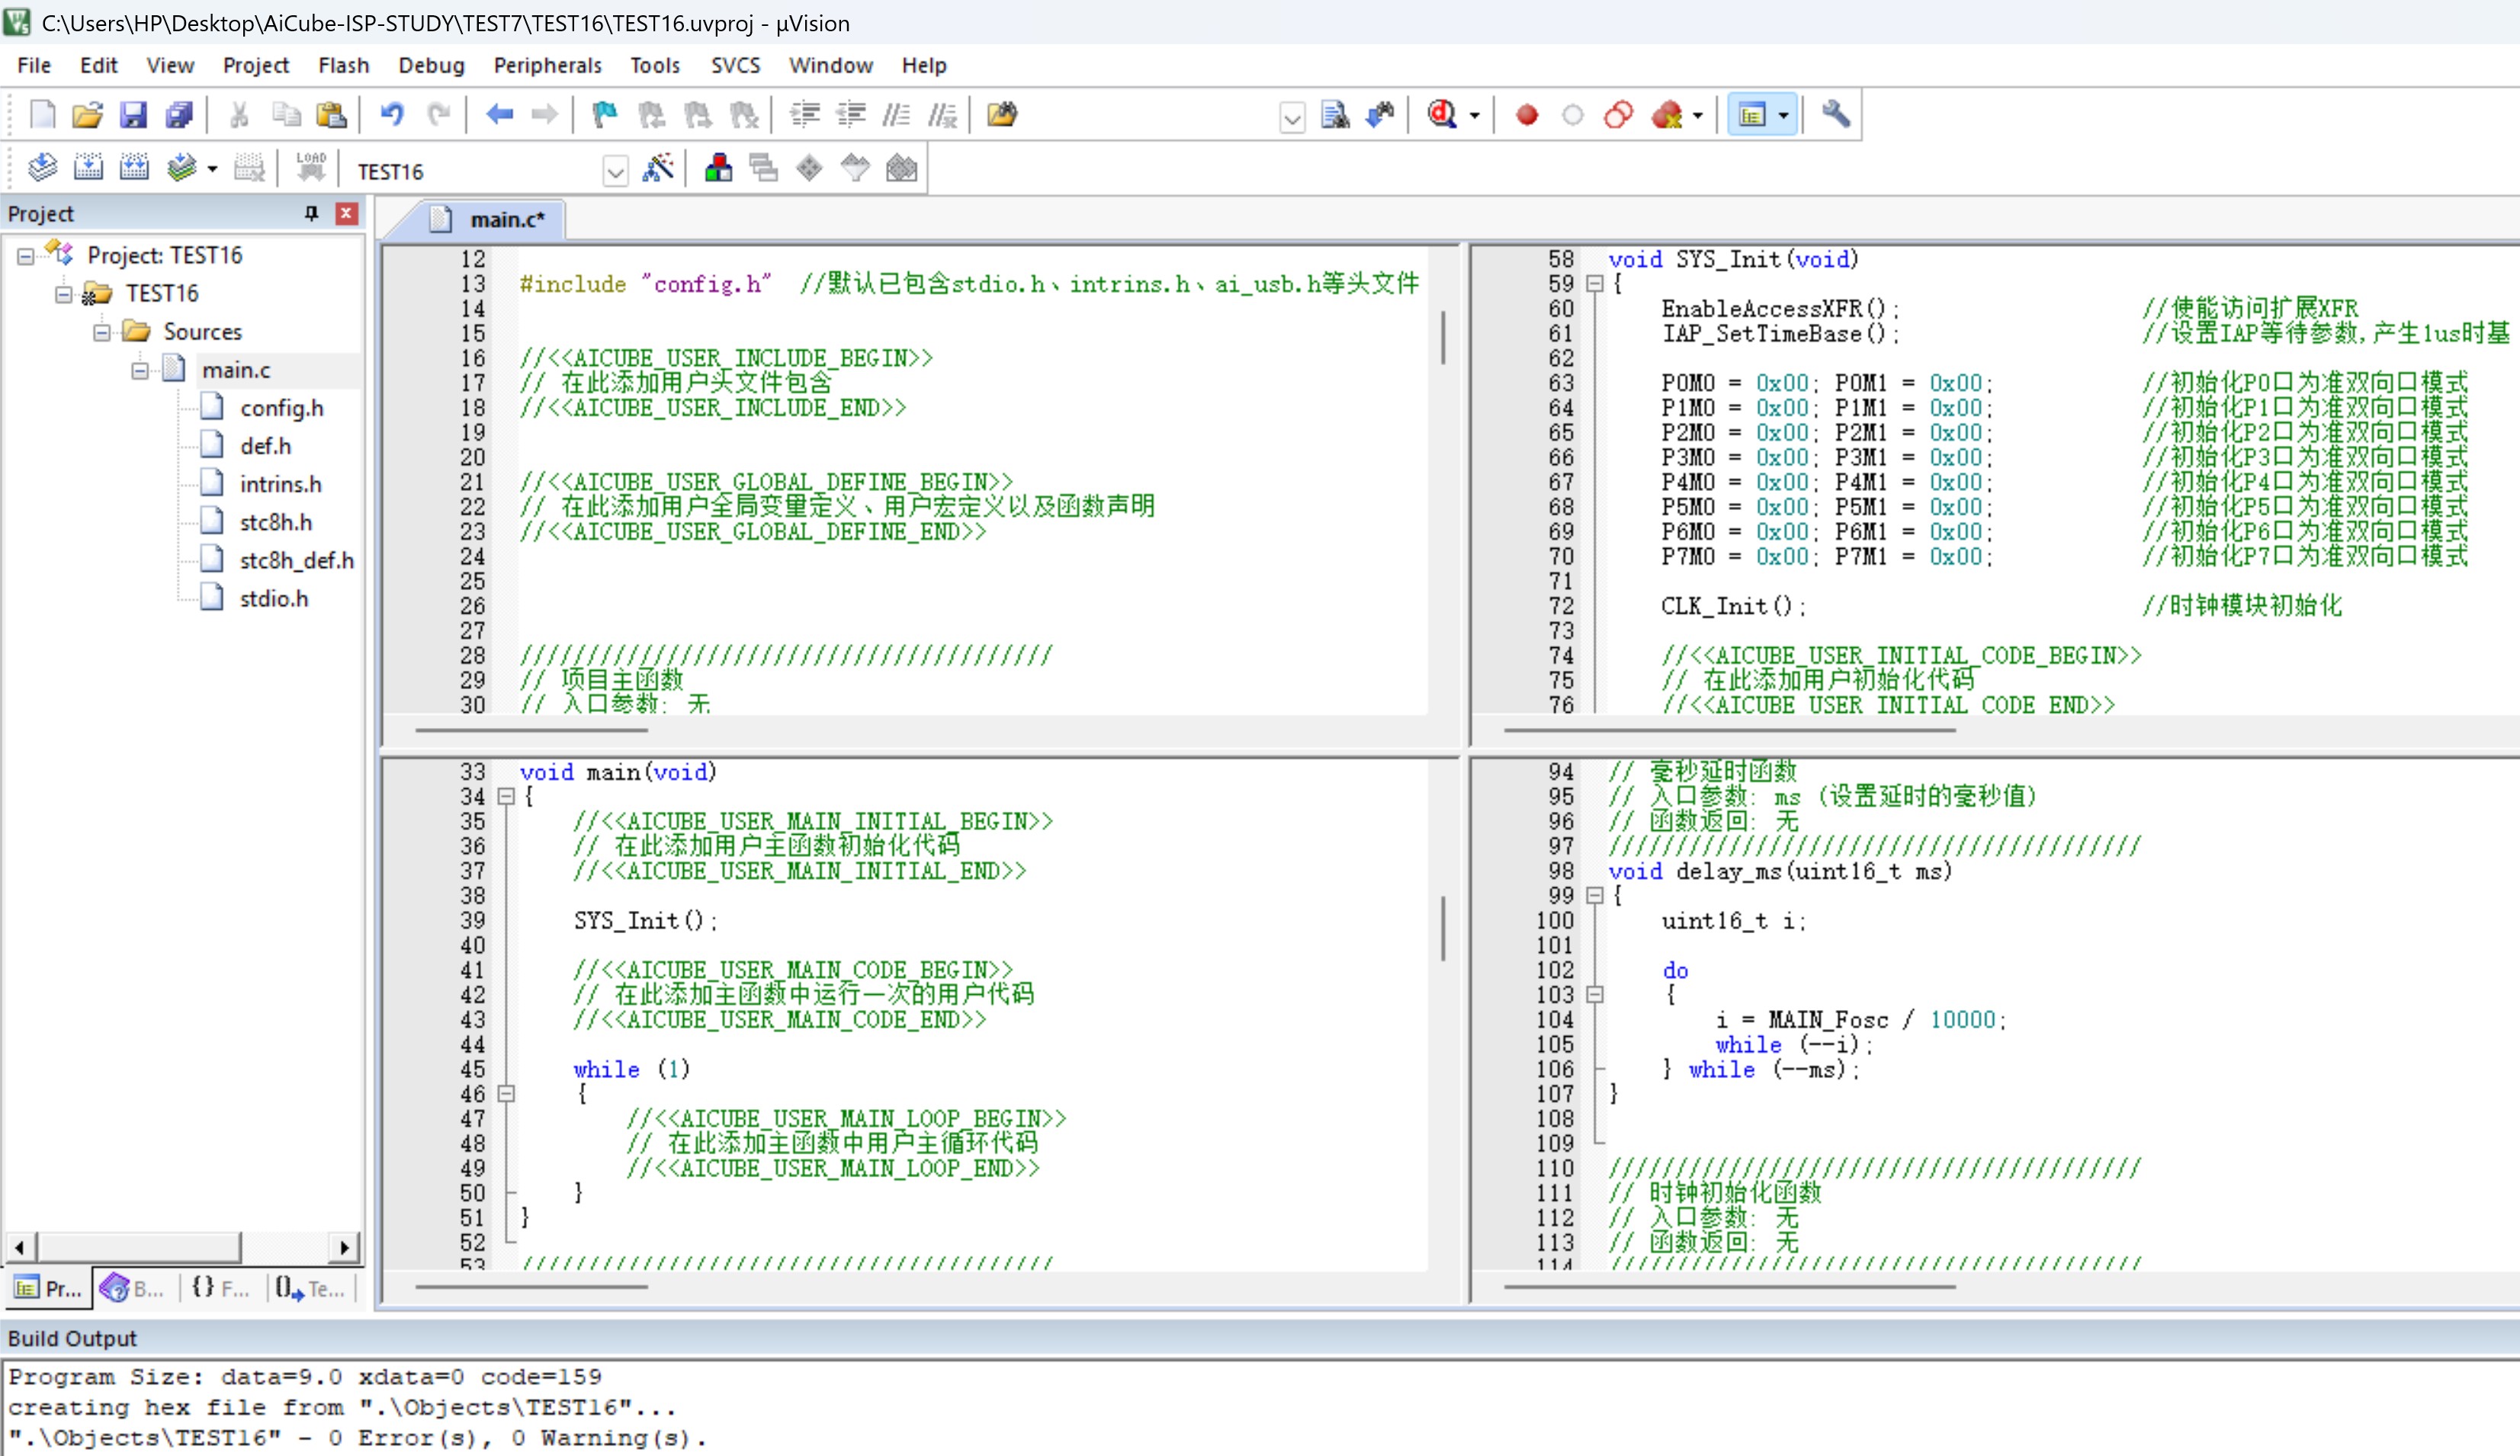2520x1456 pixels.
Task: Select stc8h_def.h in the project tree
Action: [296, 561]
